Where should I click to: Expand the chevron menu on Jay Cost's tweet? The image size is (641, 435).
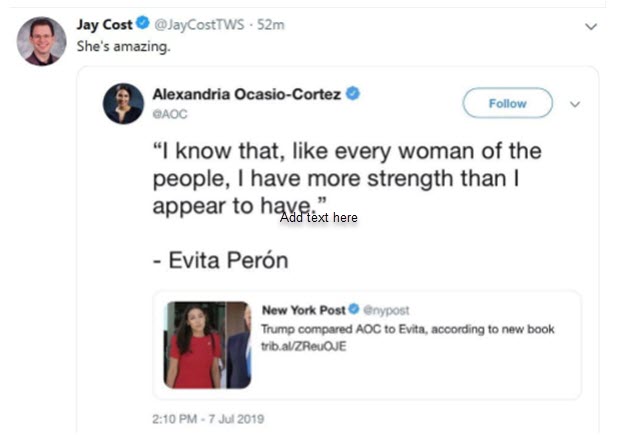coord(591,26)
